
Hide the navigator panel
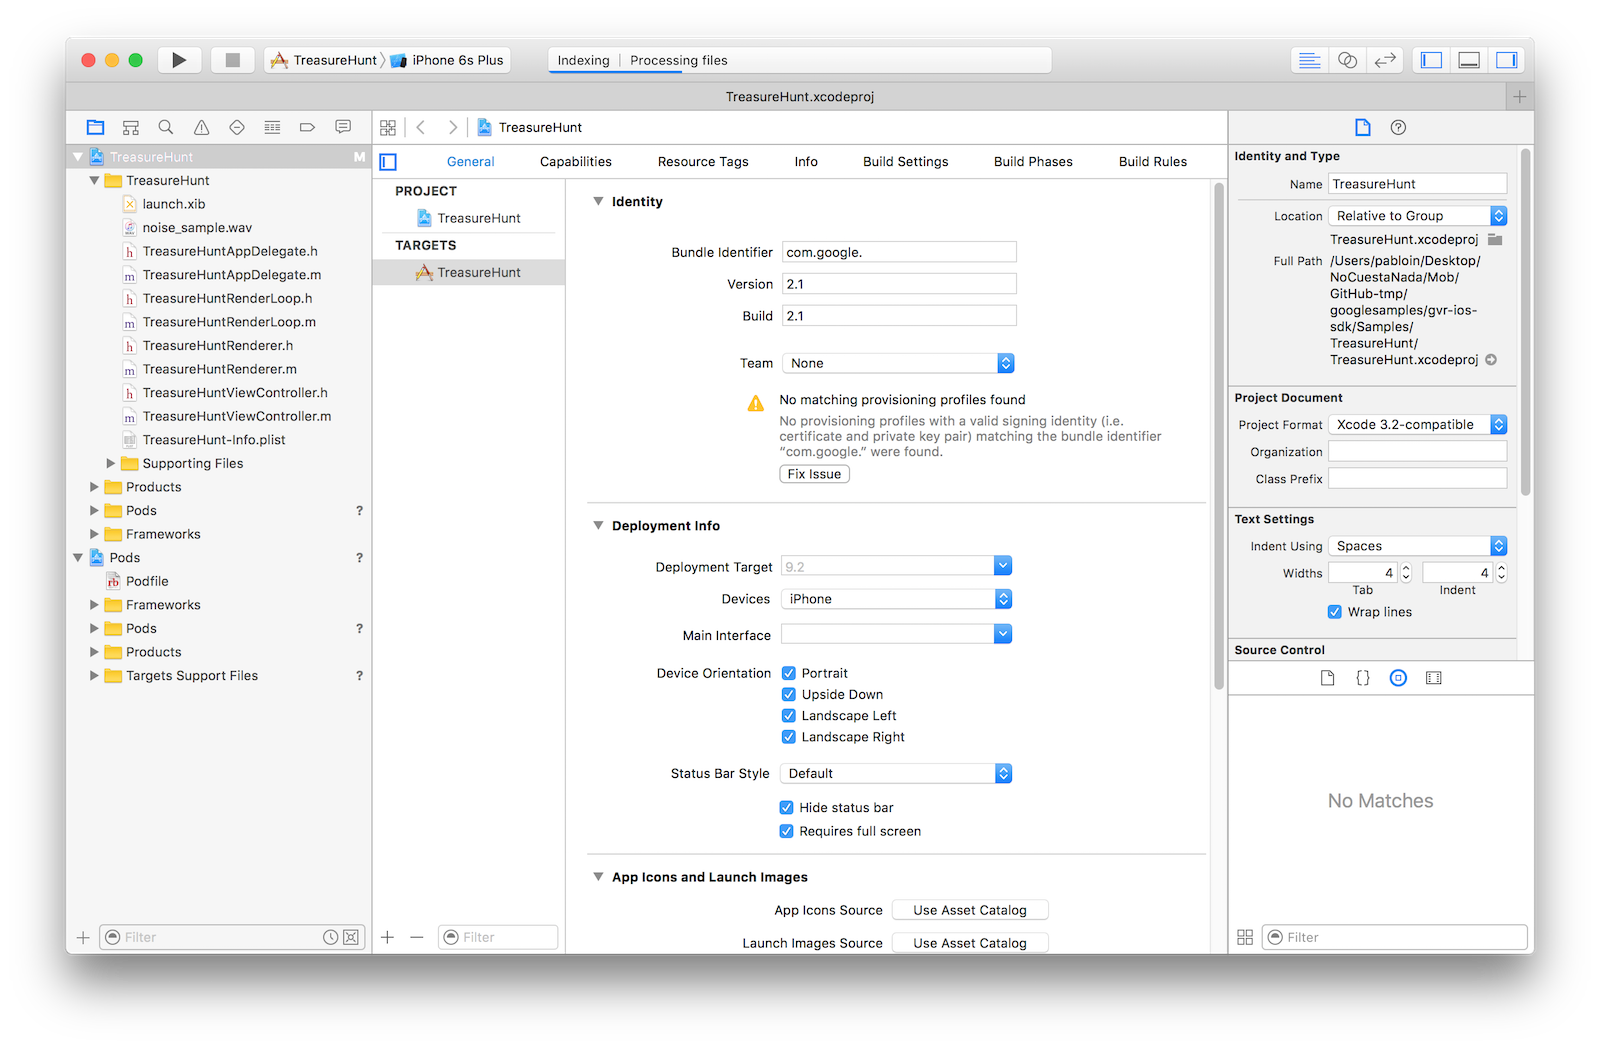[x=1431, y=60]
